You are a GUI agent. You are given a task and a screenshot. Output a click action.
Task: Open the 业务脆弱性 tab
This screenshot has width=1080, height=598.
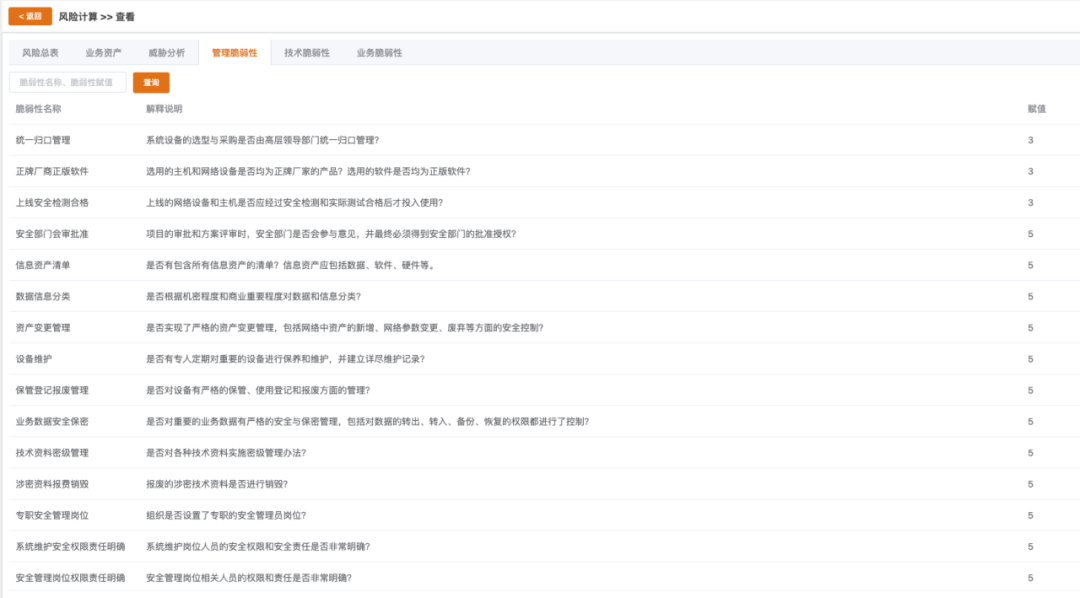pyautogui.click(x=380, y=53)
